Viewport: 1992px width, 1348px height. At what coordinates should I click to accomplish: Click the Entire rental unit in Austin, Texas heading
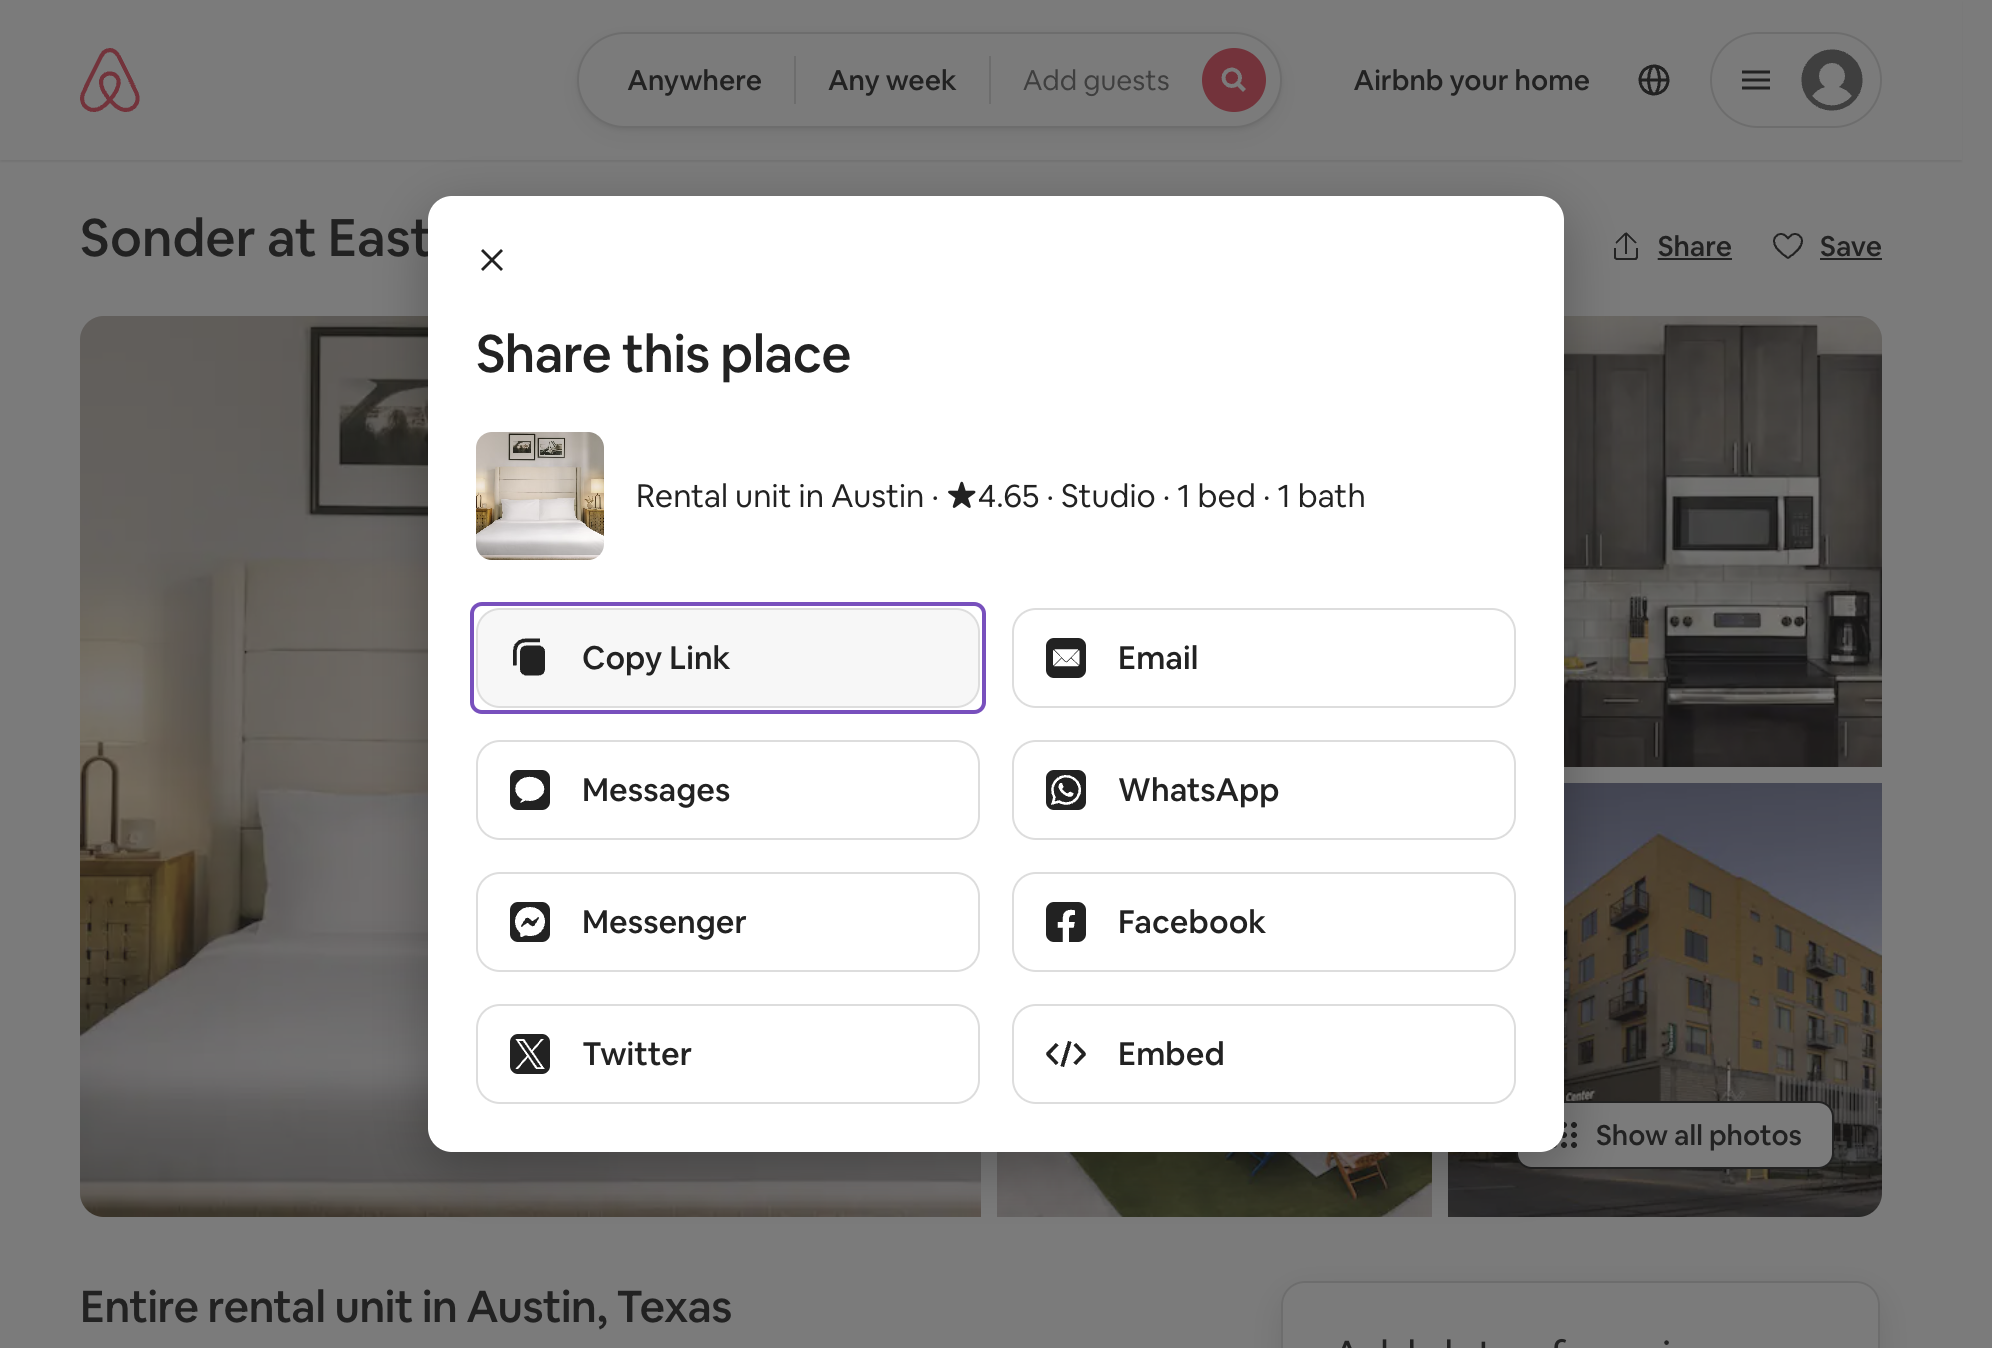(405, 1307)
